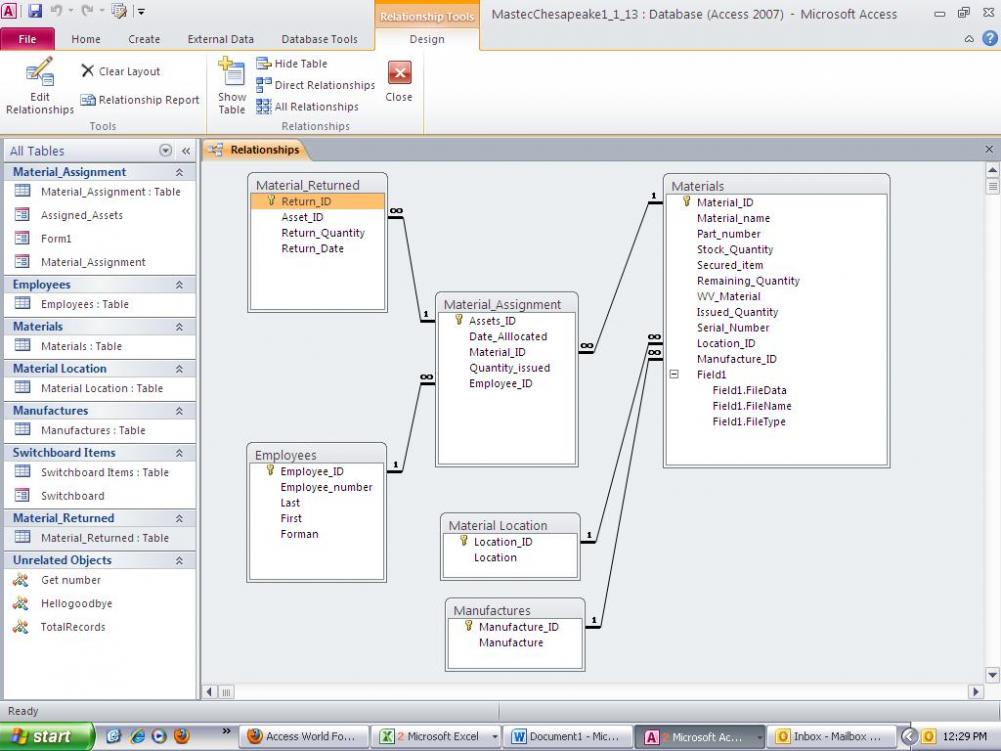Image resolution: width=1001 pixels, height=751 pixels.
Task: Collapse Field1 in Materials table
Action: 674,374
